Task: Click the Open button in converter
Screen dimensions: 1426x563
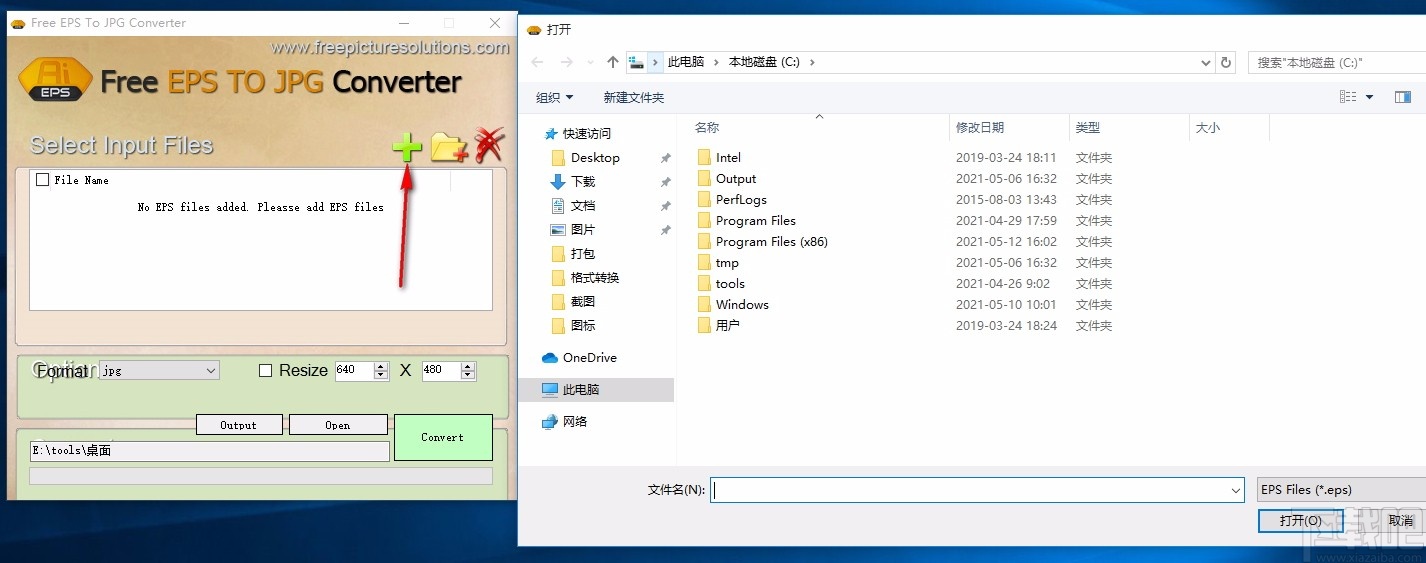Action: (x=338, y=425)
